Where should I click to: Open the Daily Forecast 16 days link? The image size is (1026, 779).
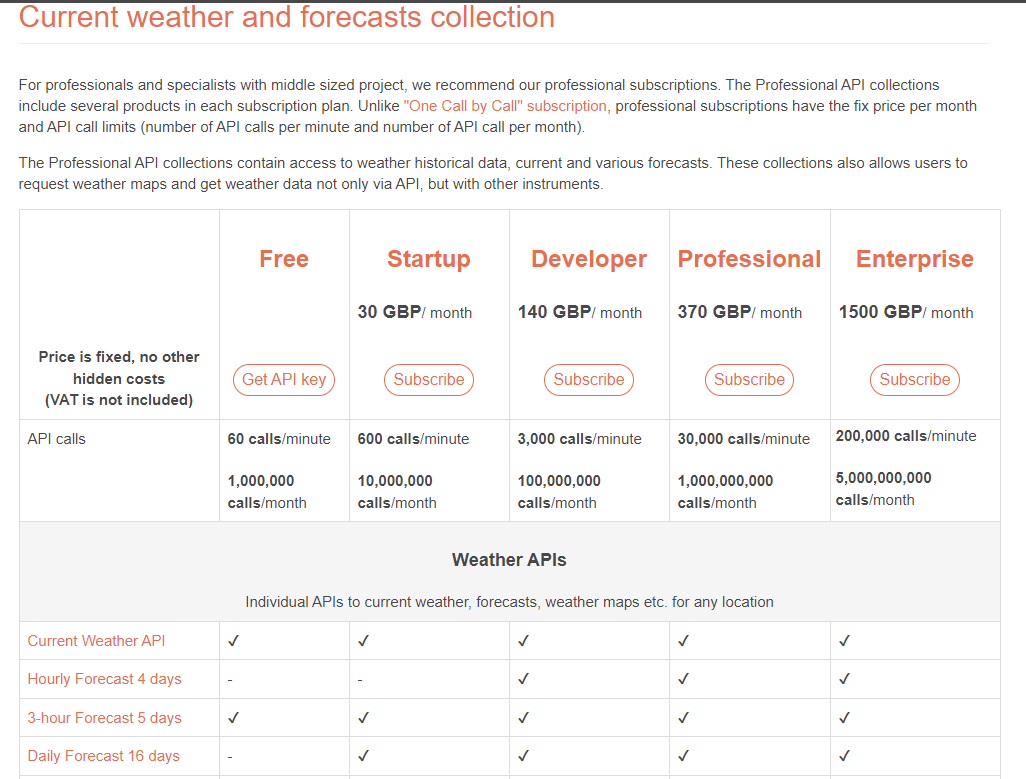[x=103, y=756]
